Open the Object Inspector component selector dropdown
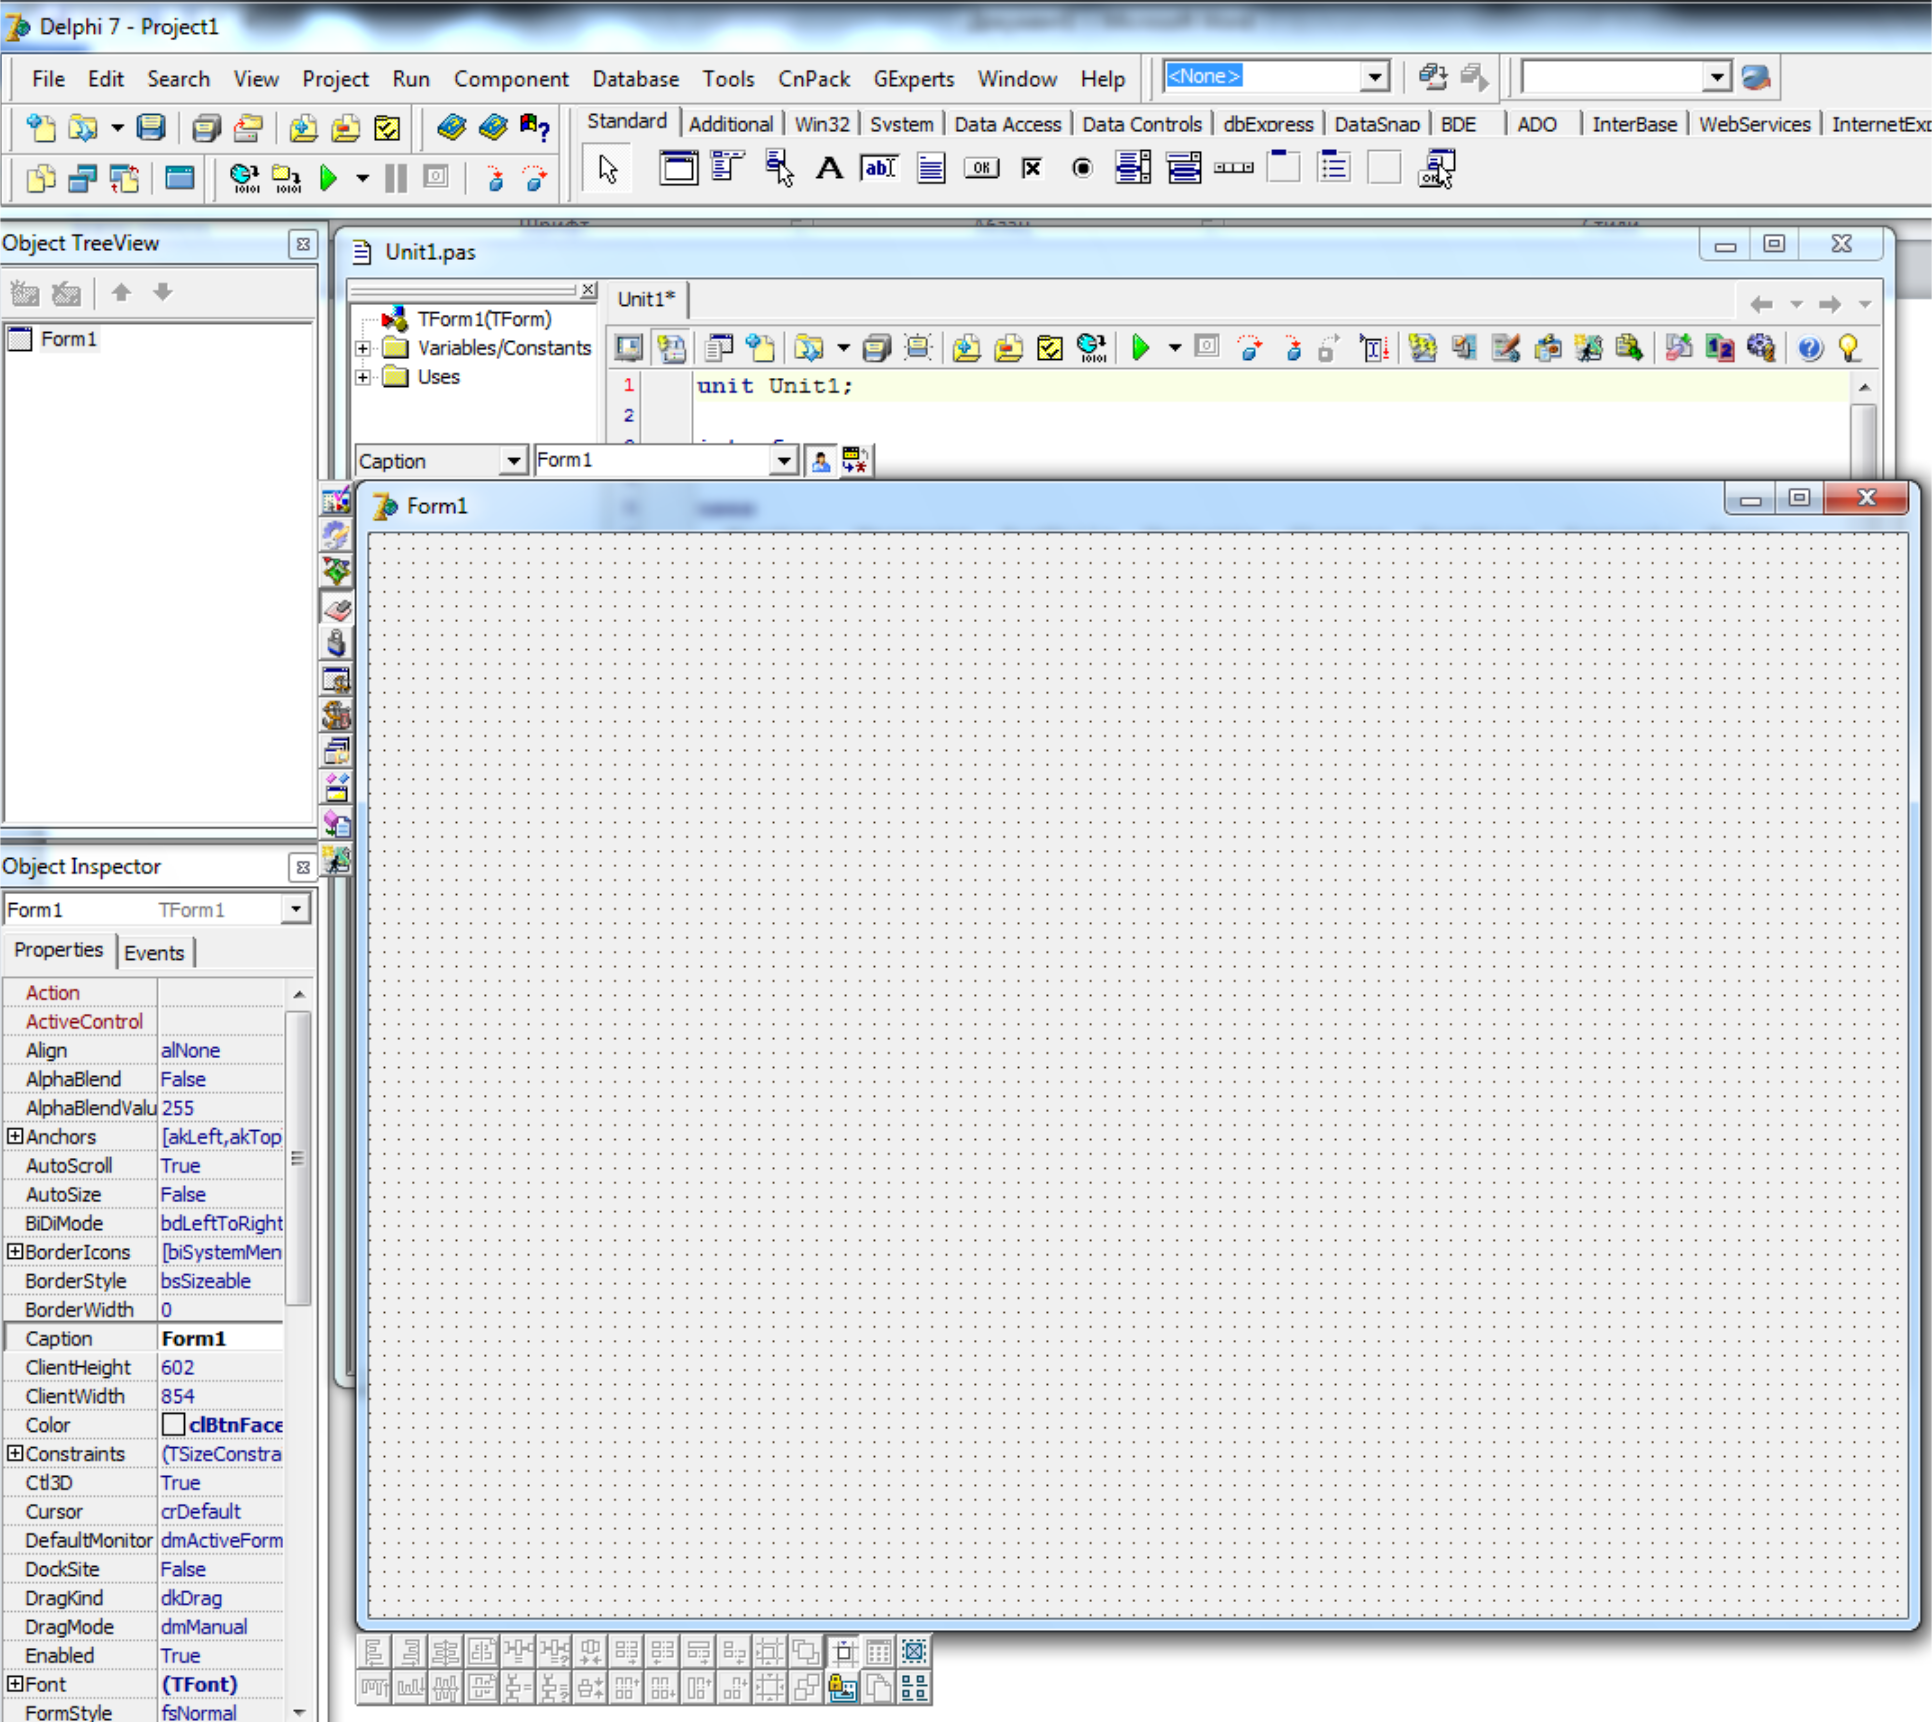 click(295, 909)
